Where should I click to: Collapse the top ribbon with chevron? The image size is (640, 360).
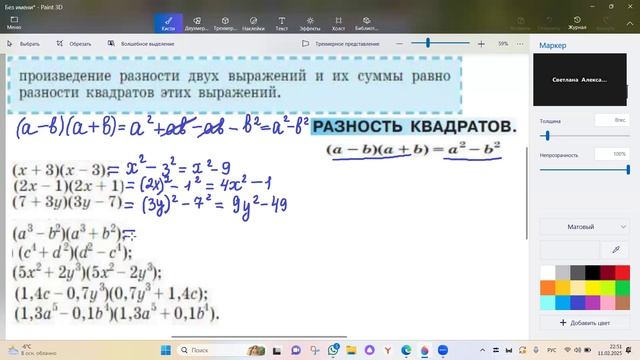[x=630, y=23]
